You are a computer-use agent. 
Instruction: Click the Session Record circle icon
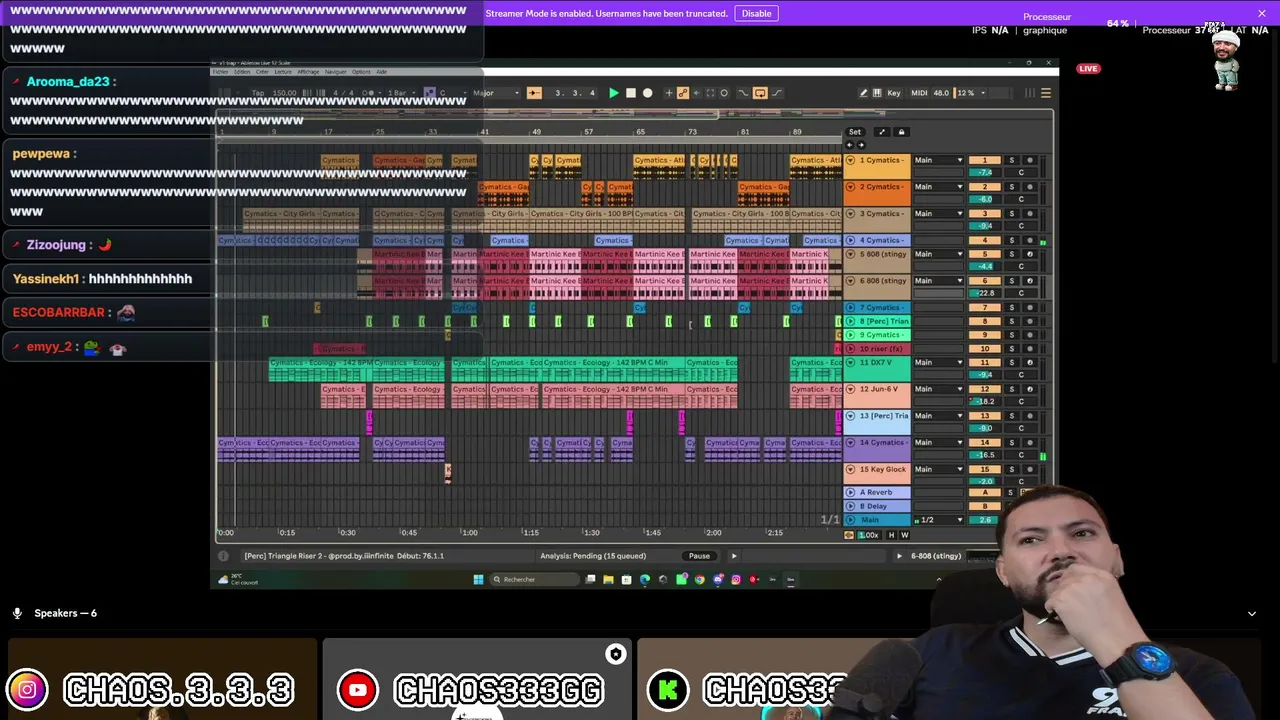[x=724, y=93]
